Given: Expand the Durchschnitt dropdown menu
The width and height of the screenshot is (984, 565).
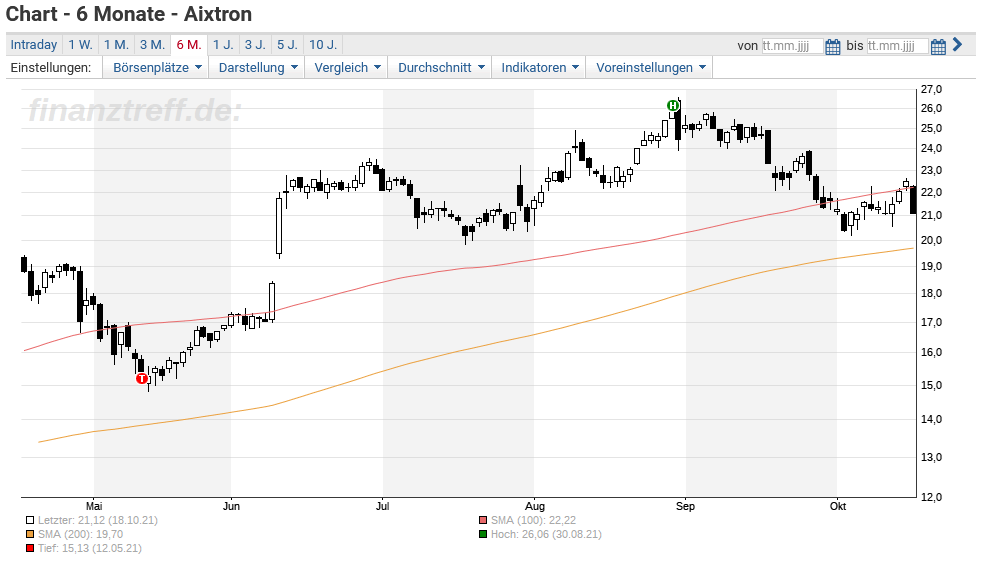Looking at the screenshot, I should point(441,67).
